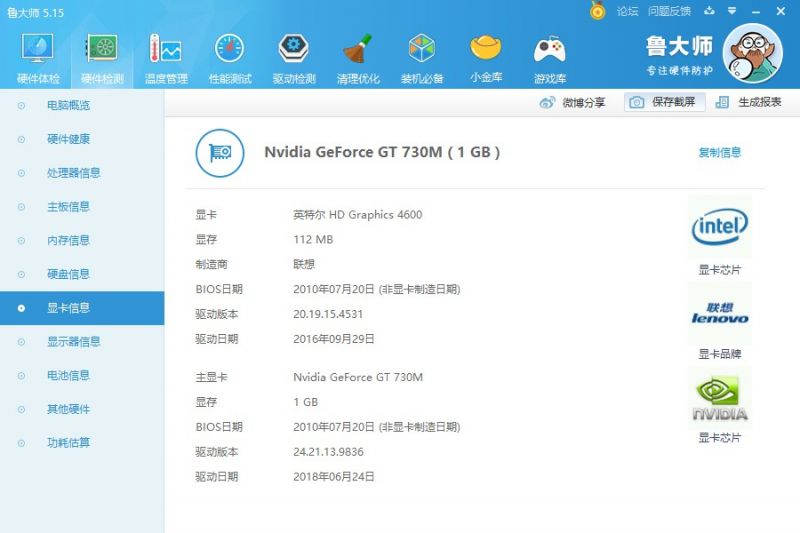
Task: Click the Weibo icon for 微博分享
Action: click(x=547, y=103)
